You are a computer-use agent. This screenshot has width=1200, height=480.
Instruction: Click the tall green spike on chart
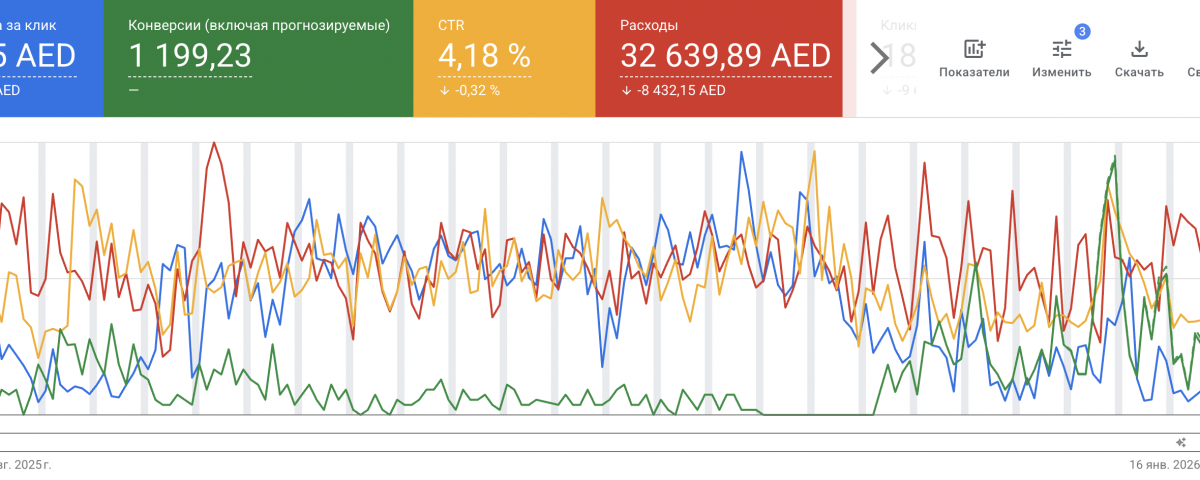1113,158
